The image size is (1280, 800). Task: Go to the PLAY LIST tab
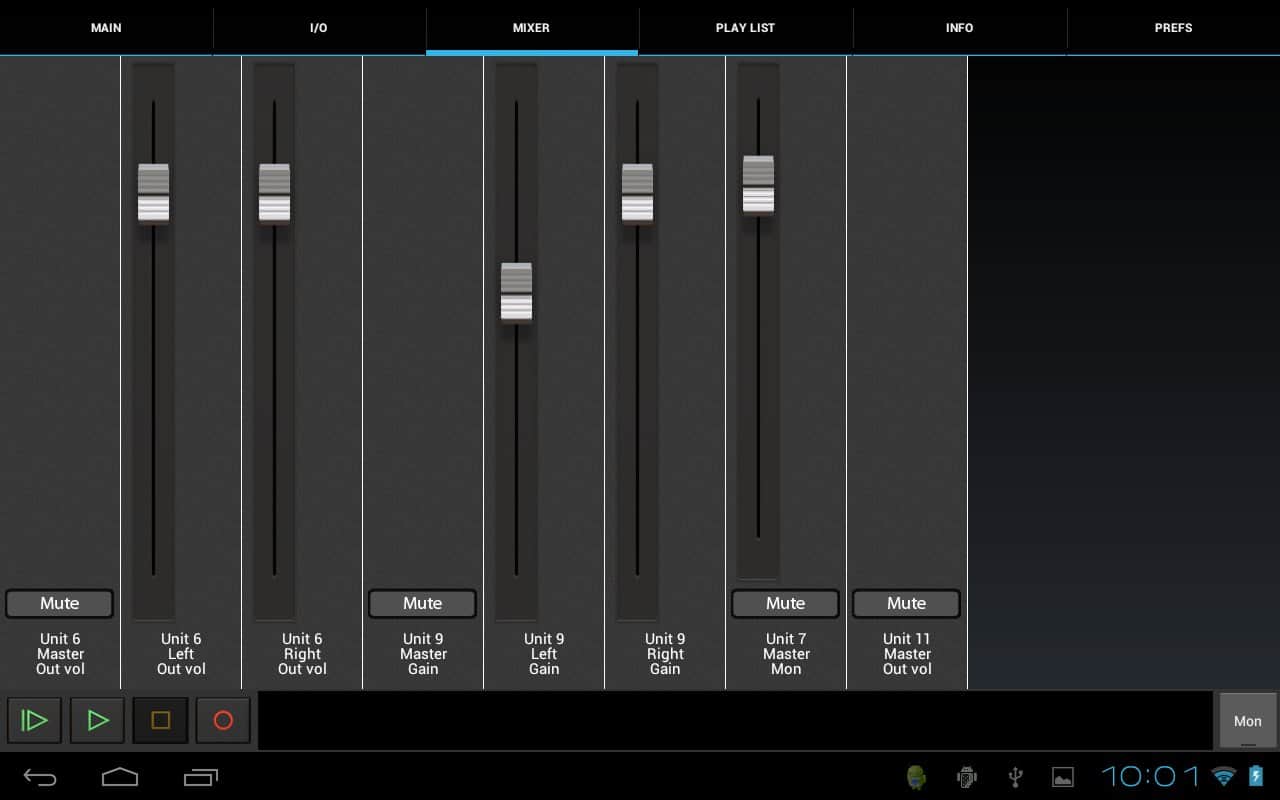(745, 28)
